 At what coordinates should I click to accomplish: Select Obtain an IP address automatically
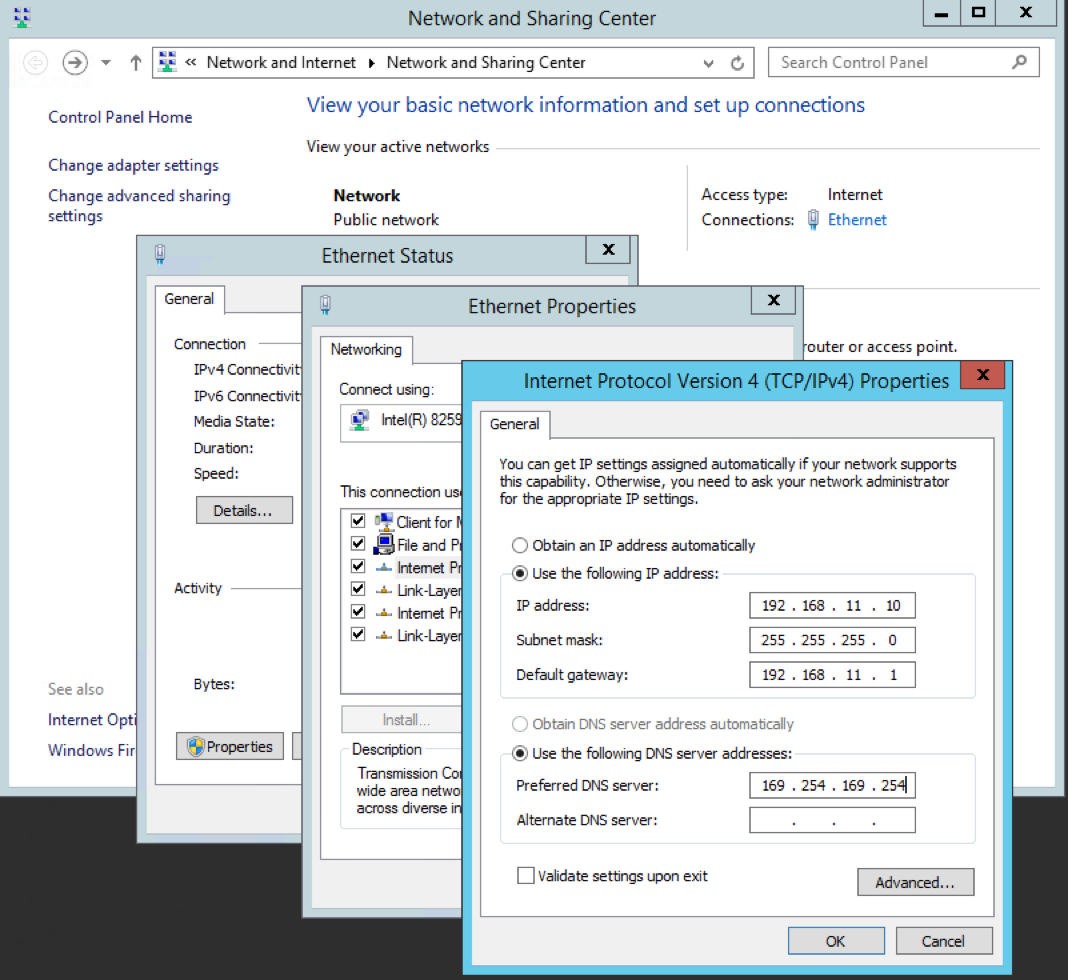pyautogui.click(x=520, y=545)
